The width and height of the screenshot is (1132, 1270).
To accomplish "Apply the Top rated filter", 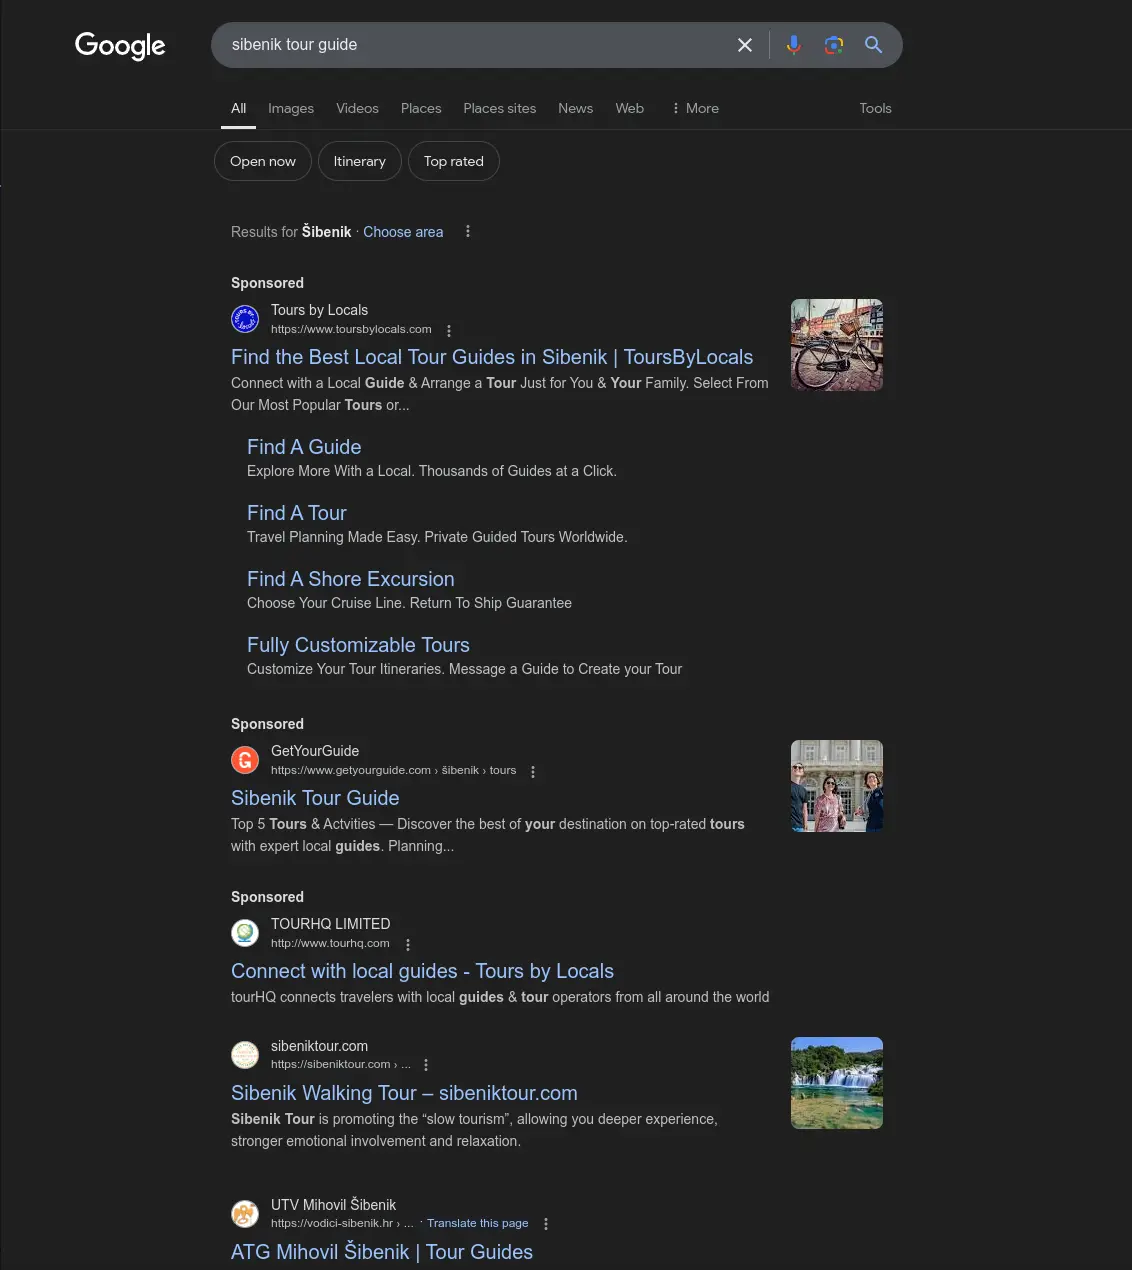I will click(x=453, y=161).
